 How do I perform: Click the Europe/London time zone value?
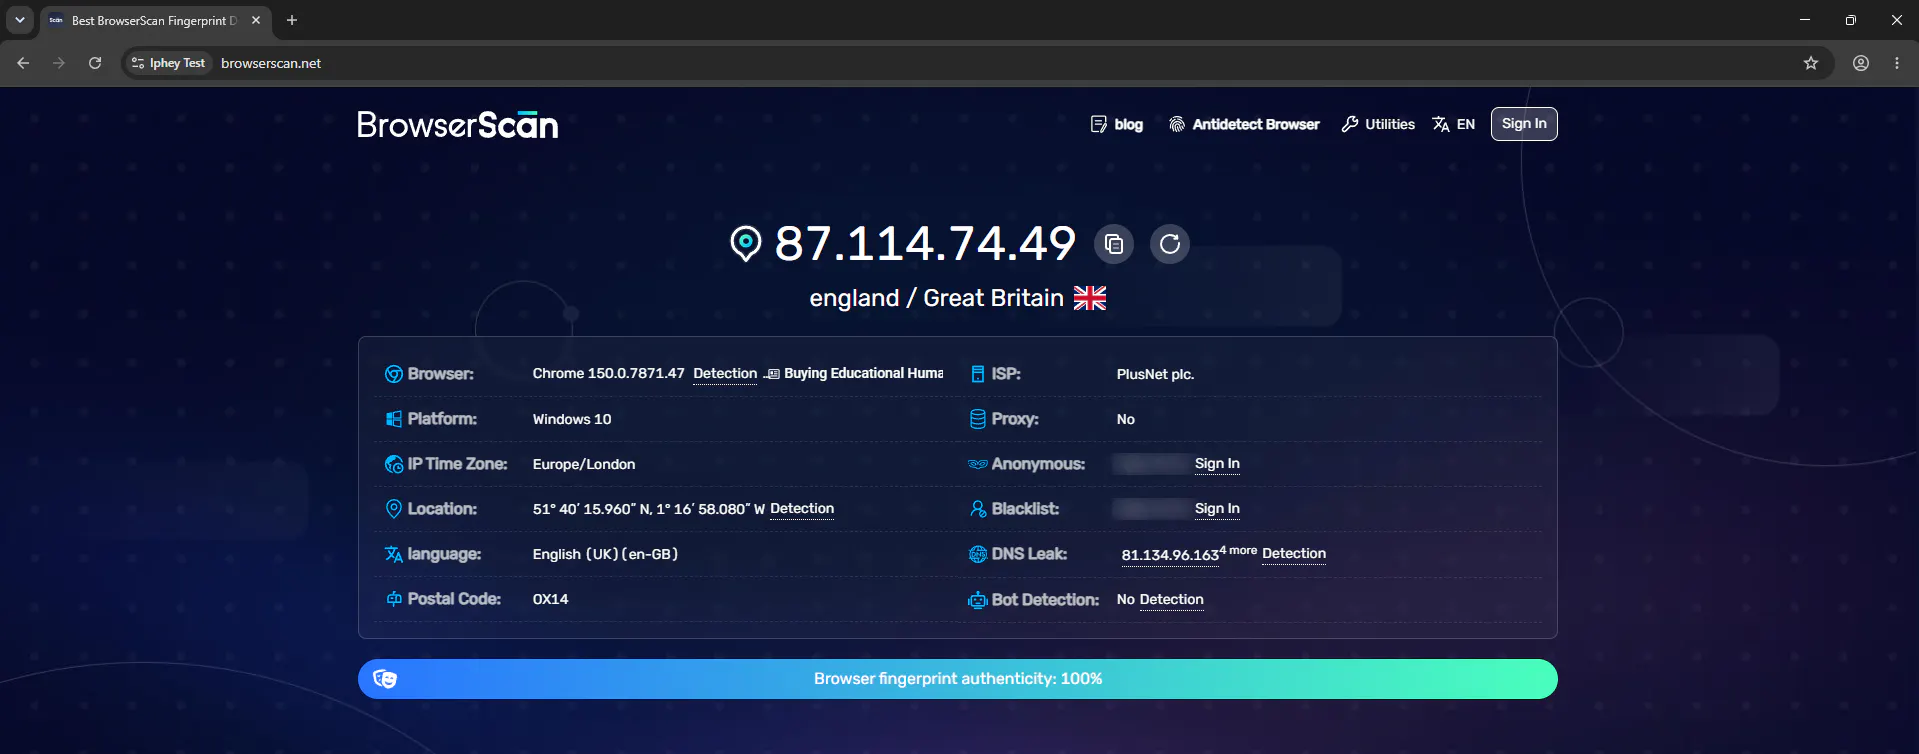click(584, 464)
